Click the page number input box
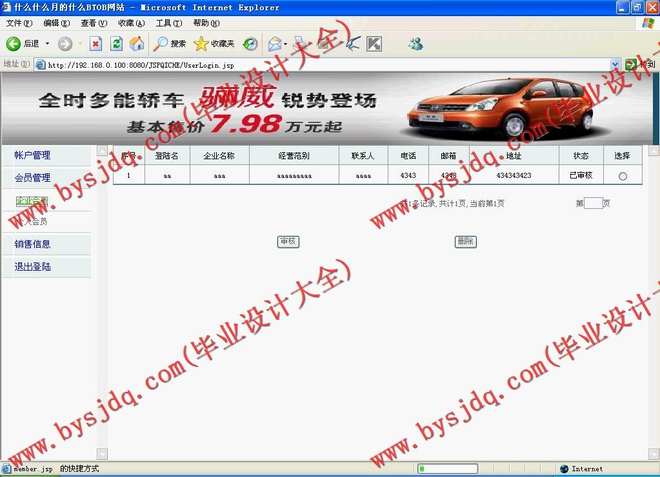Viewport: 660px width, 477px height. point(593,203)
